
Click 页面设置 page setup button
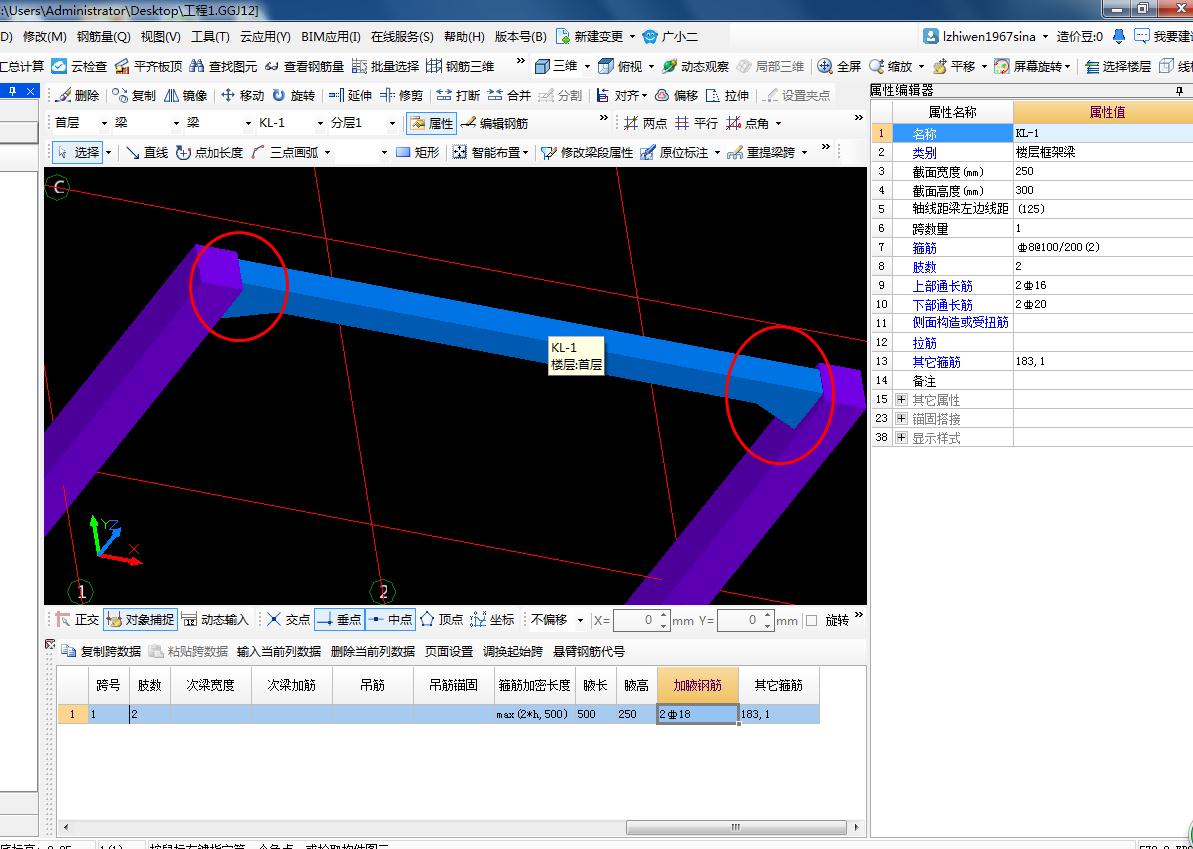pyautogui.click(x=449, y=652)
